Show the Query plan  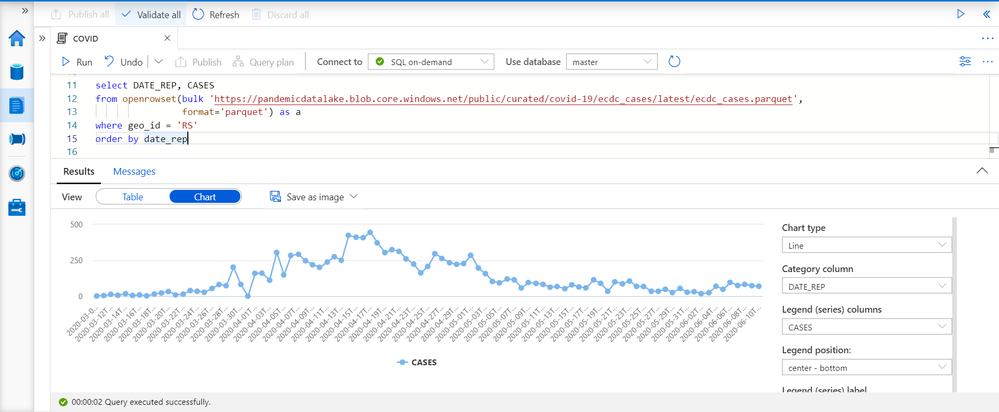coord(263,62)
